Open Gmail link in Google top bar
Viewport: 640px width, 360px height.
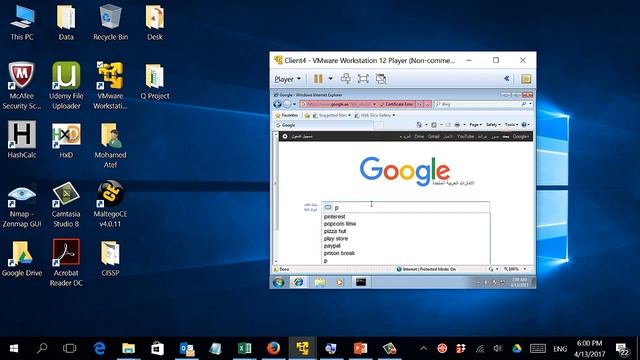(x=433, y=137)
